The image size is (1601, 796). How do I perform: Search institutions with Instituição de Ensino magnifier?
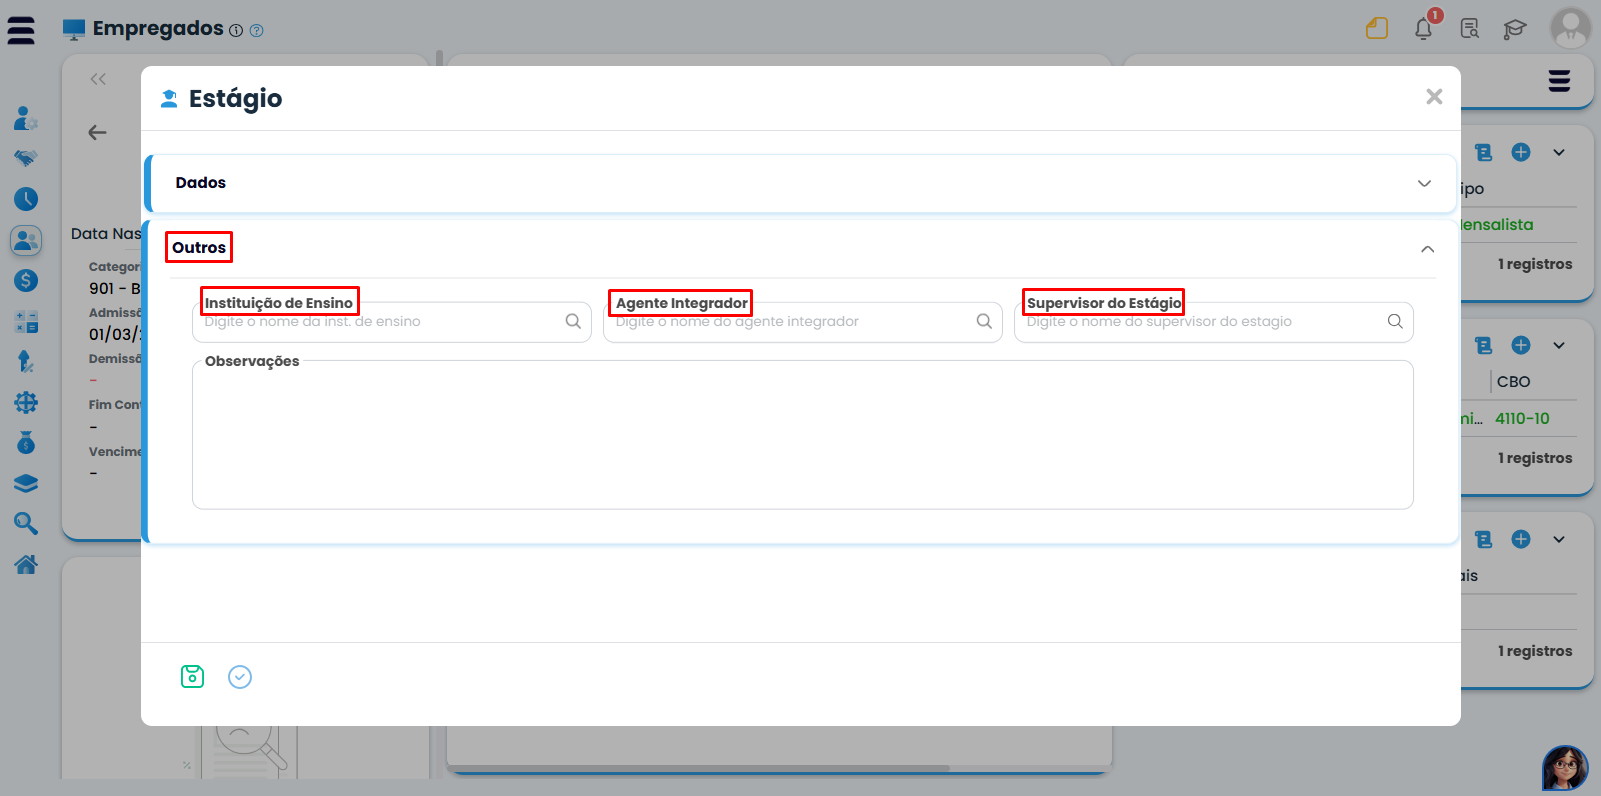573,321
